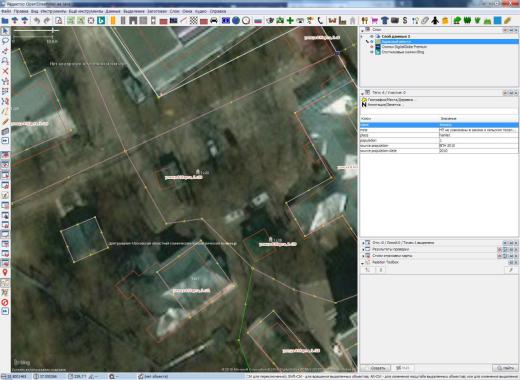Toggle visibility of the top data layer
The width and height of the screenshot is (520, 380).
tap(372, 36)
